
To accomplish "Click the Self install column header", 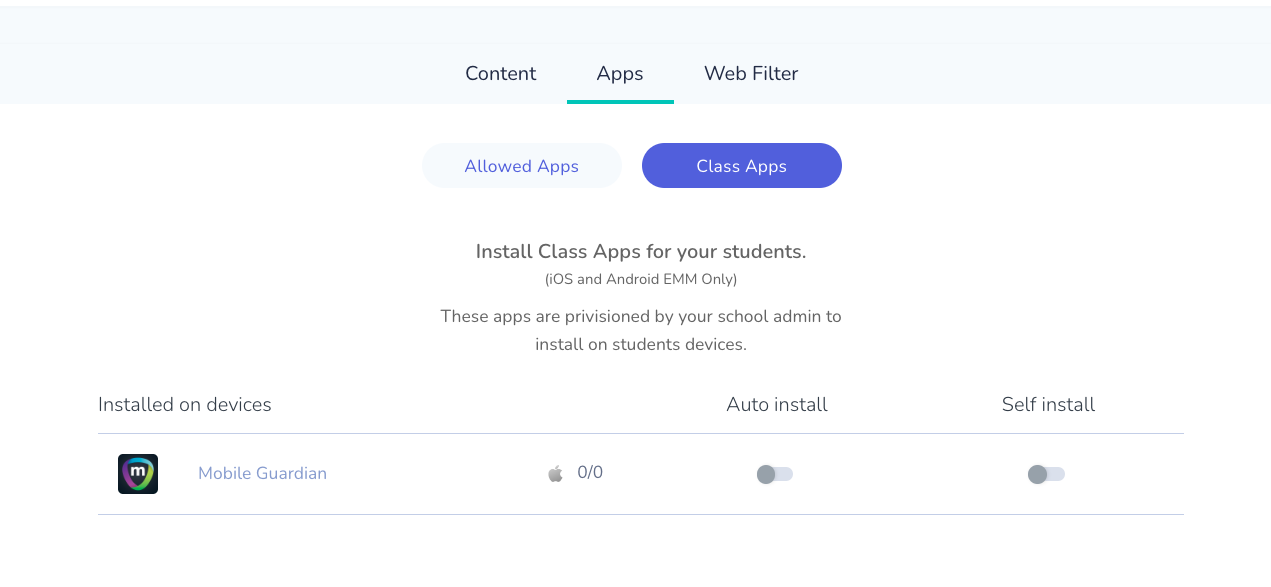I will [x=1048, y=405].
